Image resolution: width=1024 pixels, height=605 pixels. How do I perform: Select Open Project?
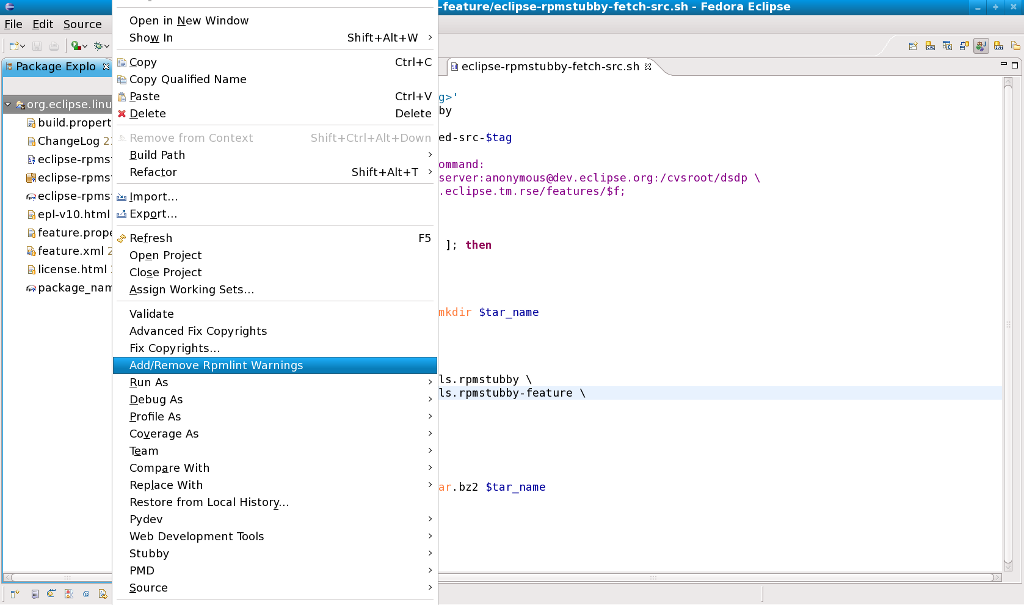tap(275, 255)
